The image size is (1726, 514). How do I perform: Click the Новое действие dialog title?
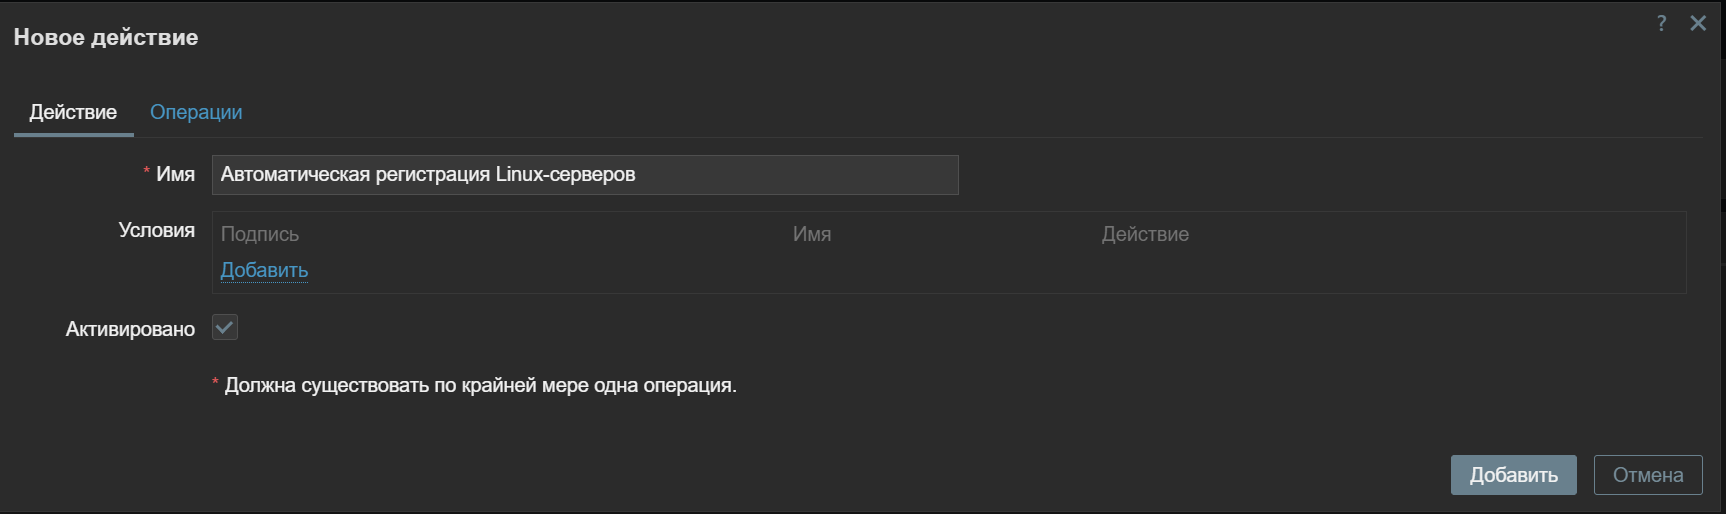(x=106, y=37)
